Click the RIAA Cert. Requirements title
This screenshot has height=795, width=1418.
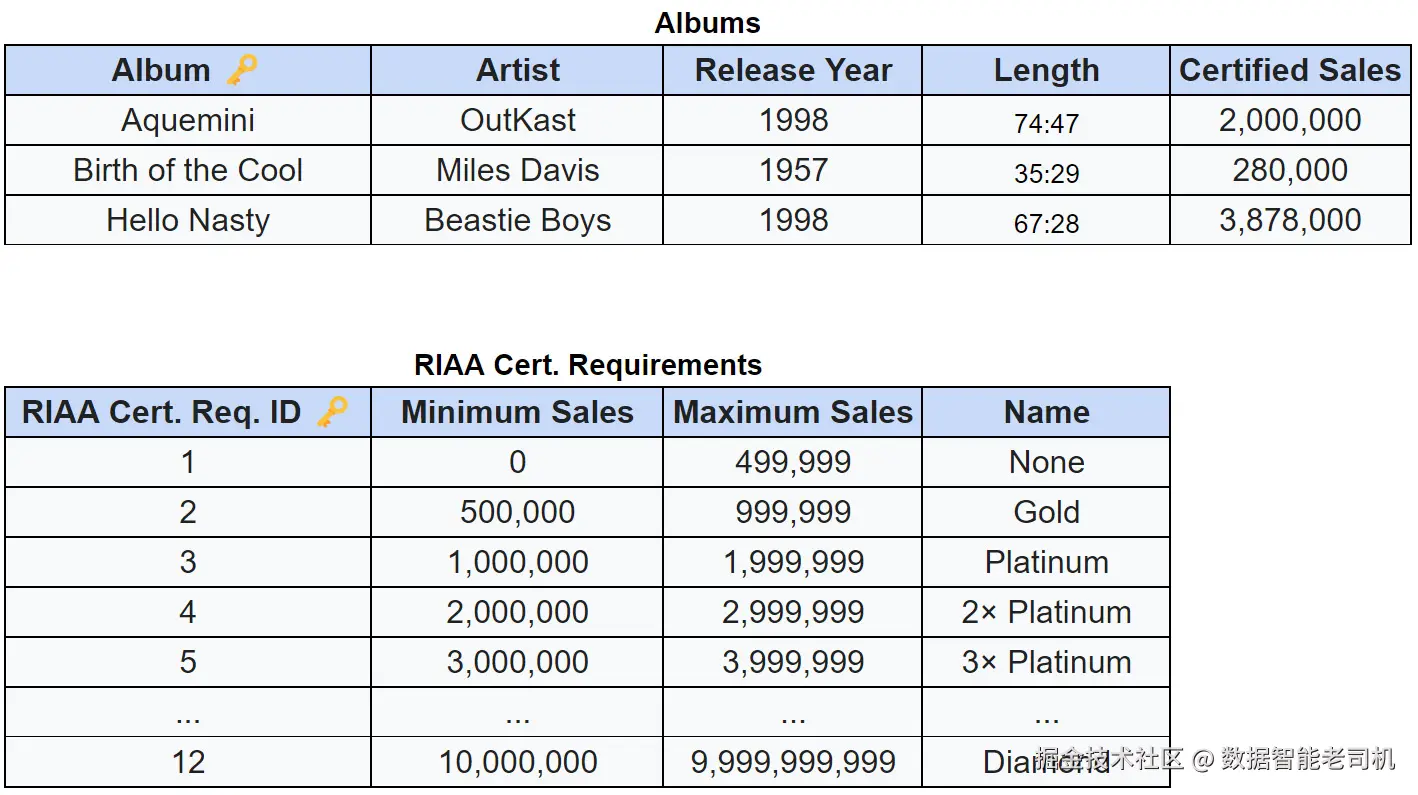pos(588,365)
